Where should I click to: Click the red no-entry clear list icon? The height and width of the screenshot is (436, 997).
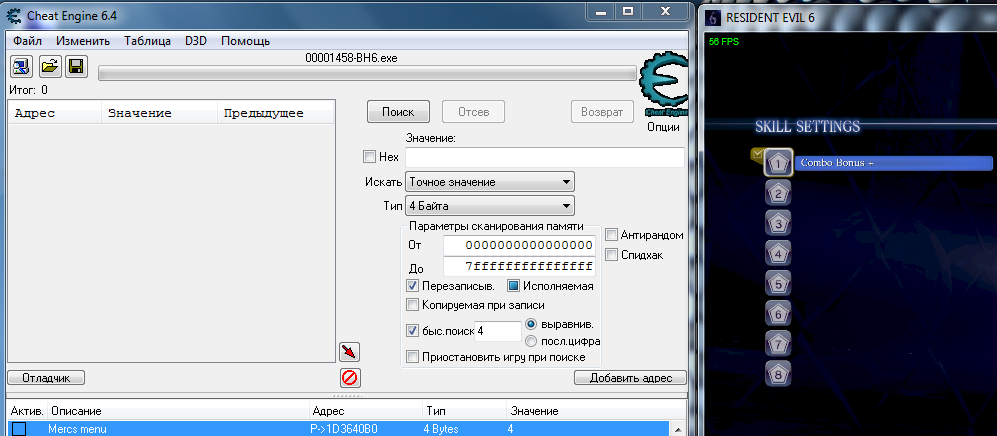point(350,378)
